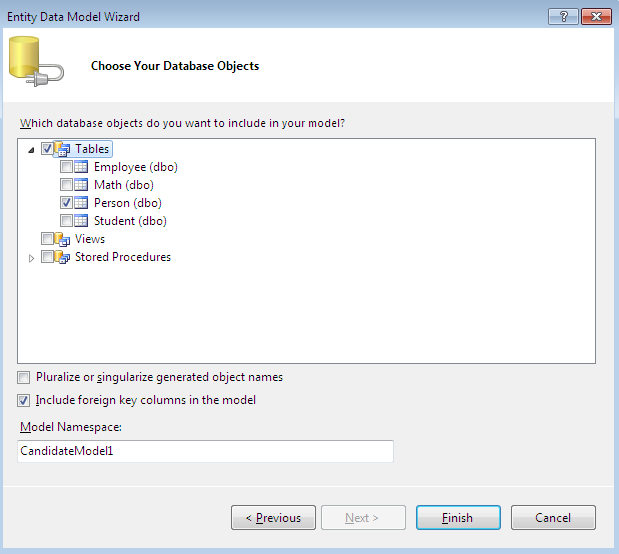Image resolution: width=619 pixels, height=554 pixels.
Task: Close the Entity Data Model Wizard
Action: coord(596,17)
